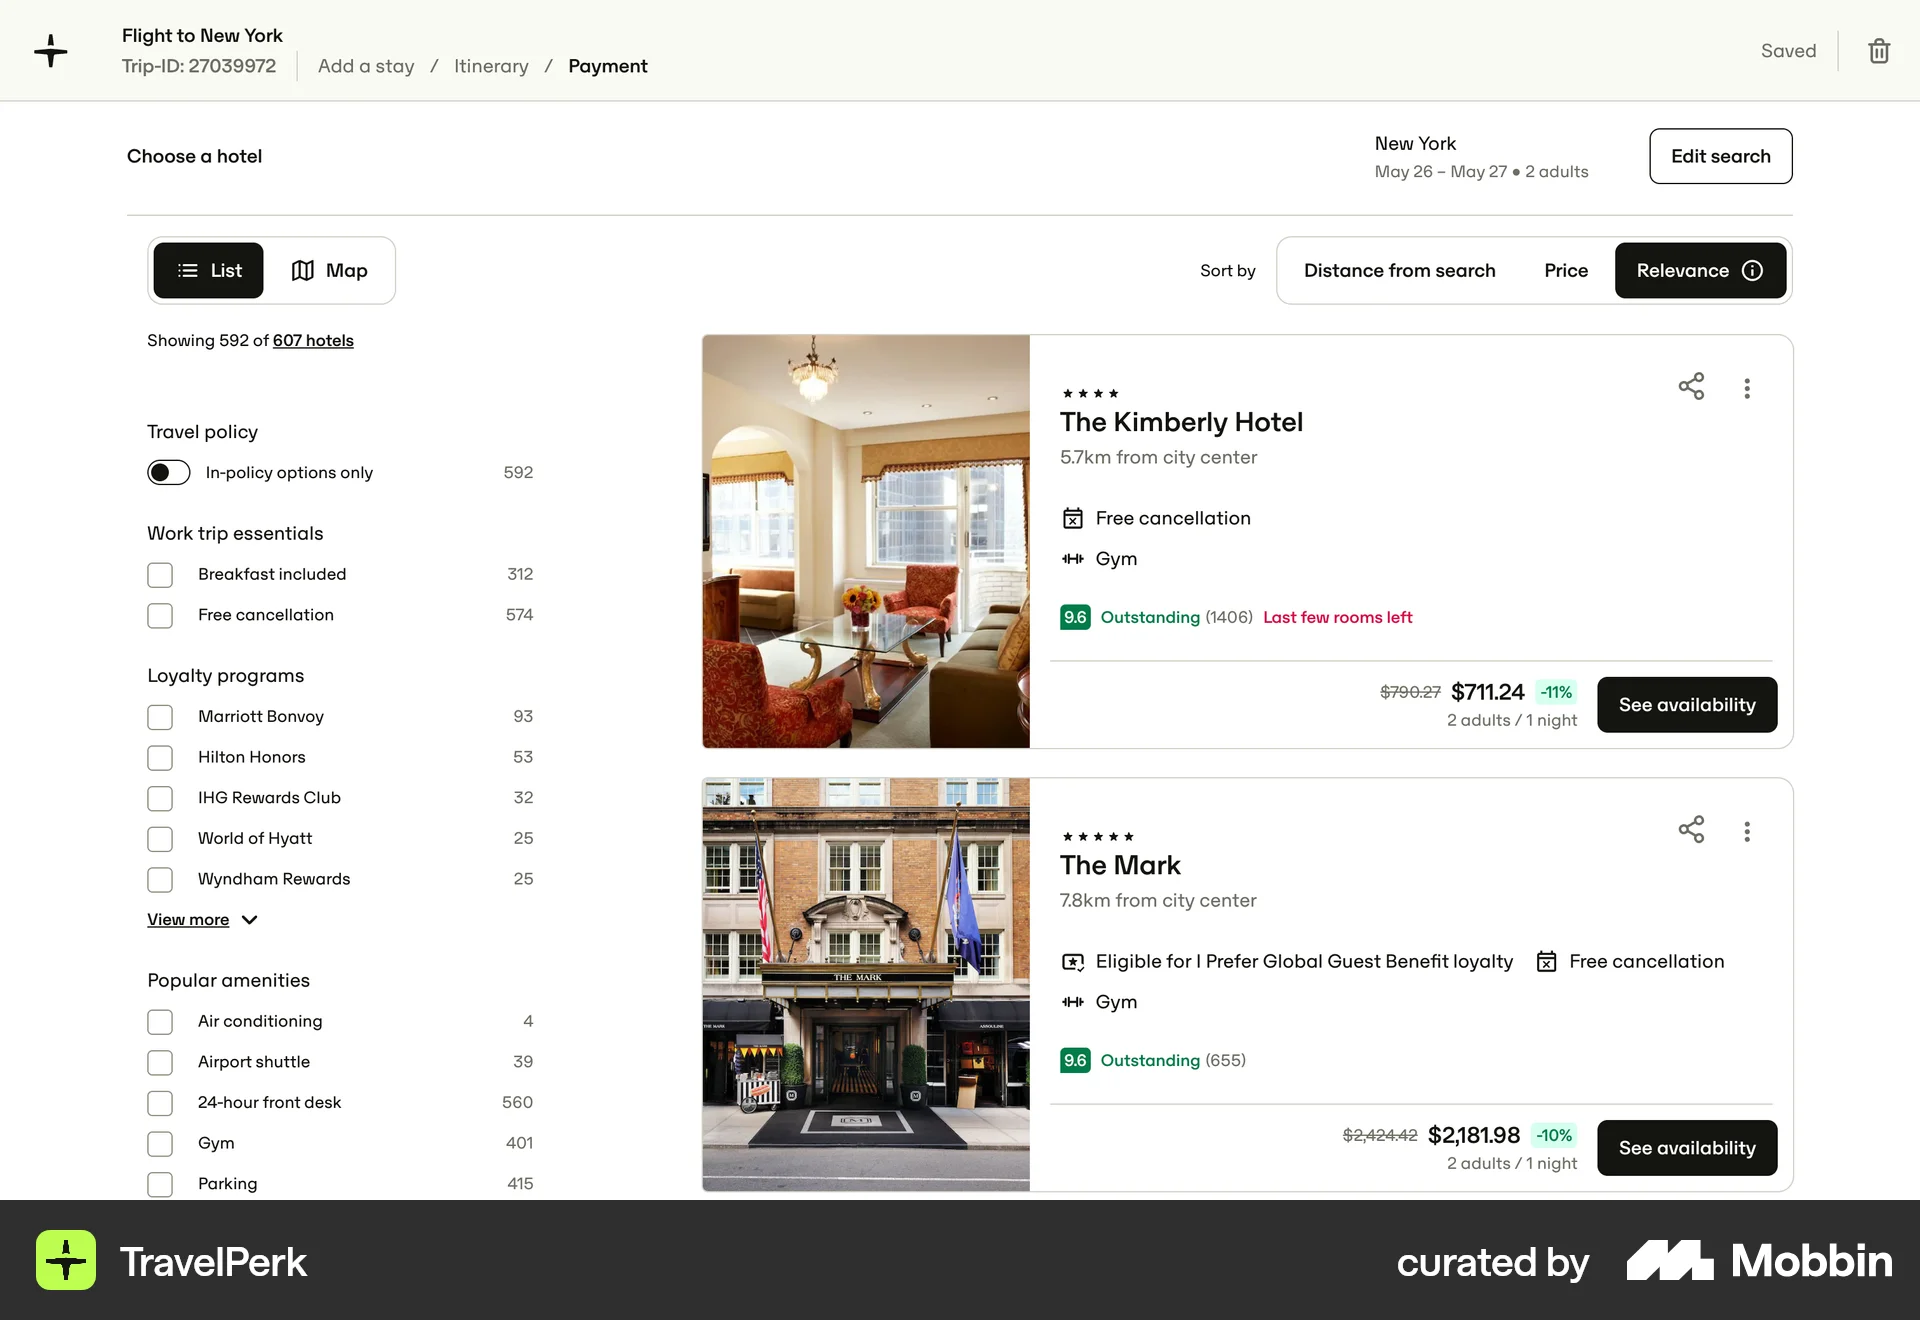1920x1320 pixels.
Task: See availability for The Kimberly Hotel
Action: pyautogui.click(x=1686, y=704)
